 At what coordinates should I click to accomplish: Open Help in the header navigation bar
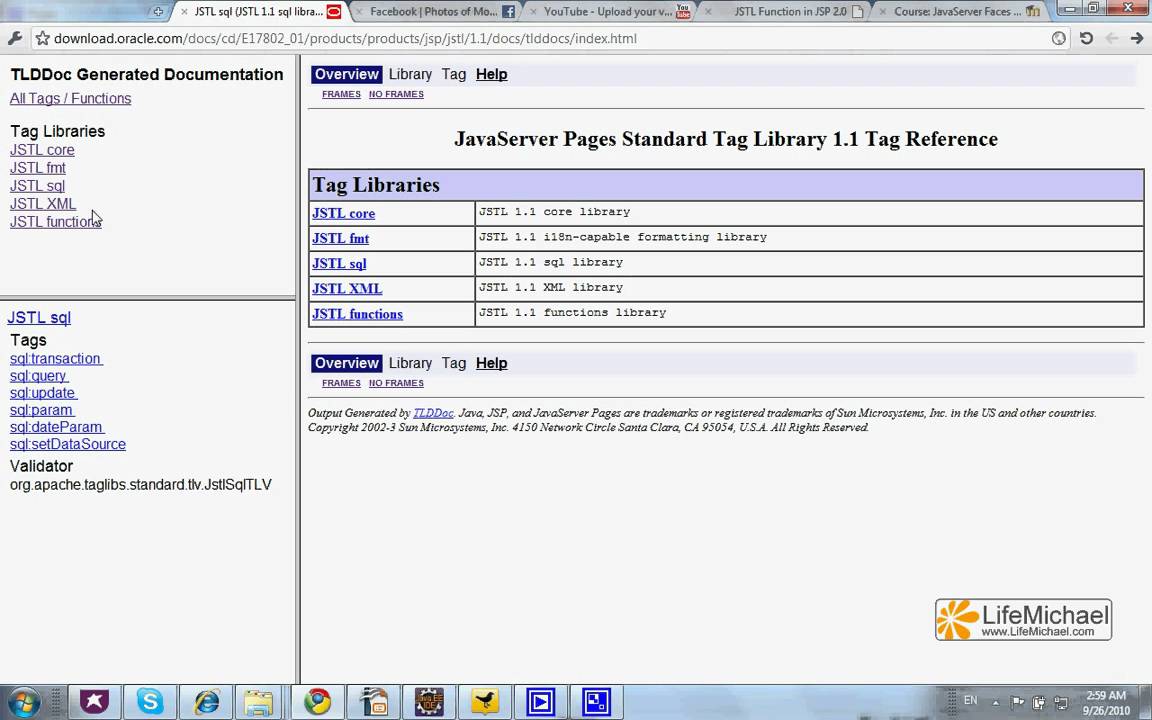(x=492, y=74)
